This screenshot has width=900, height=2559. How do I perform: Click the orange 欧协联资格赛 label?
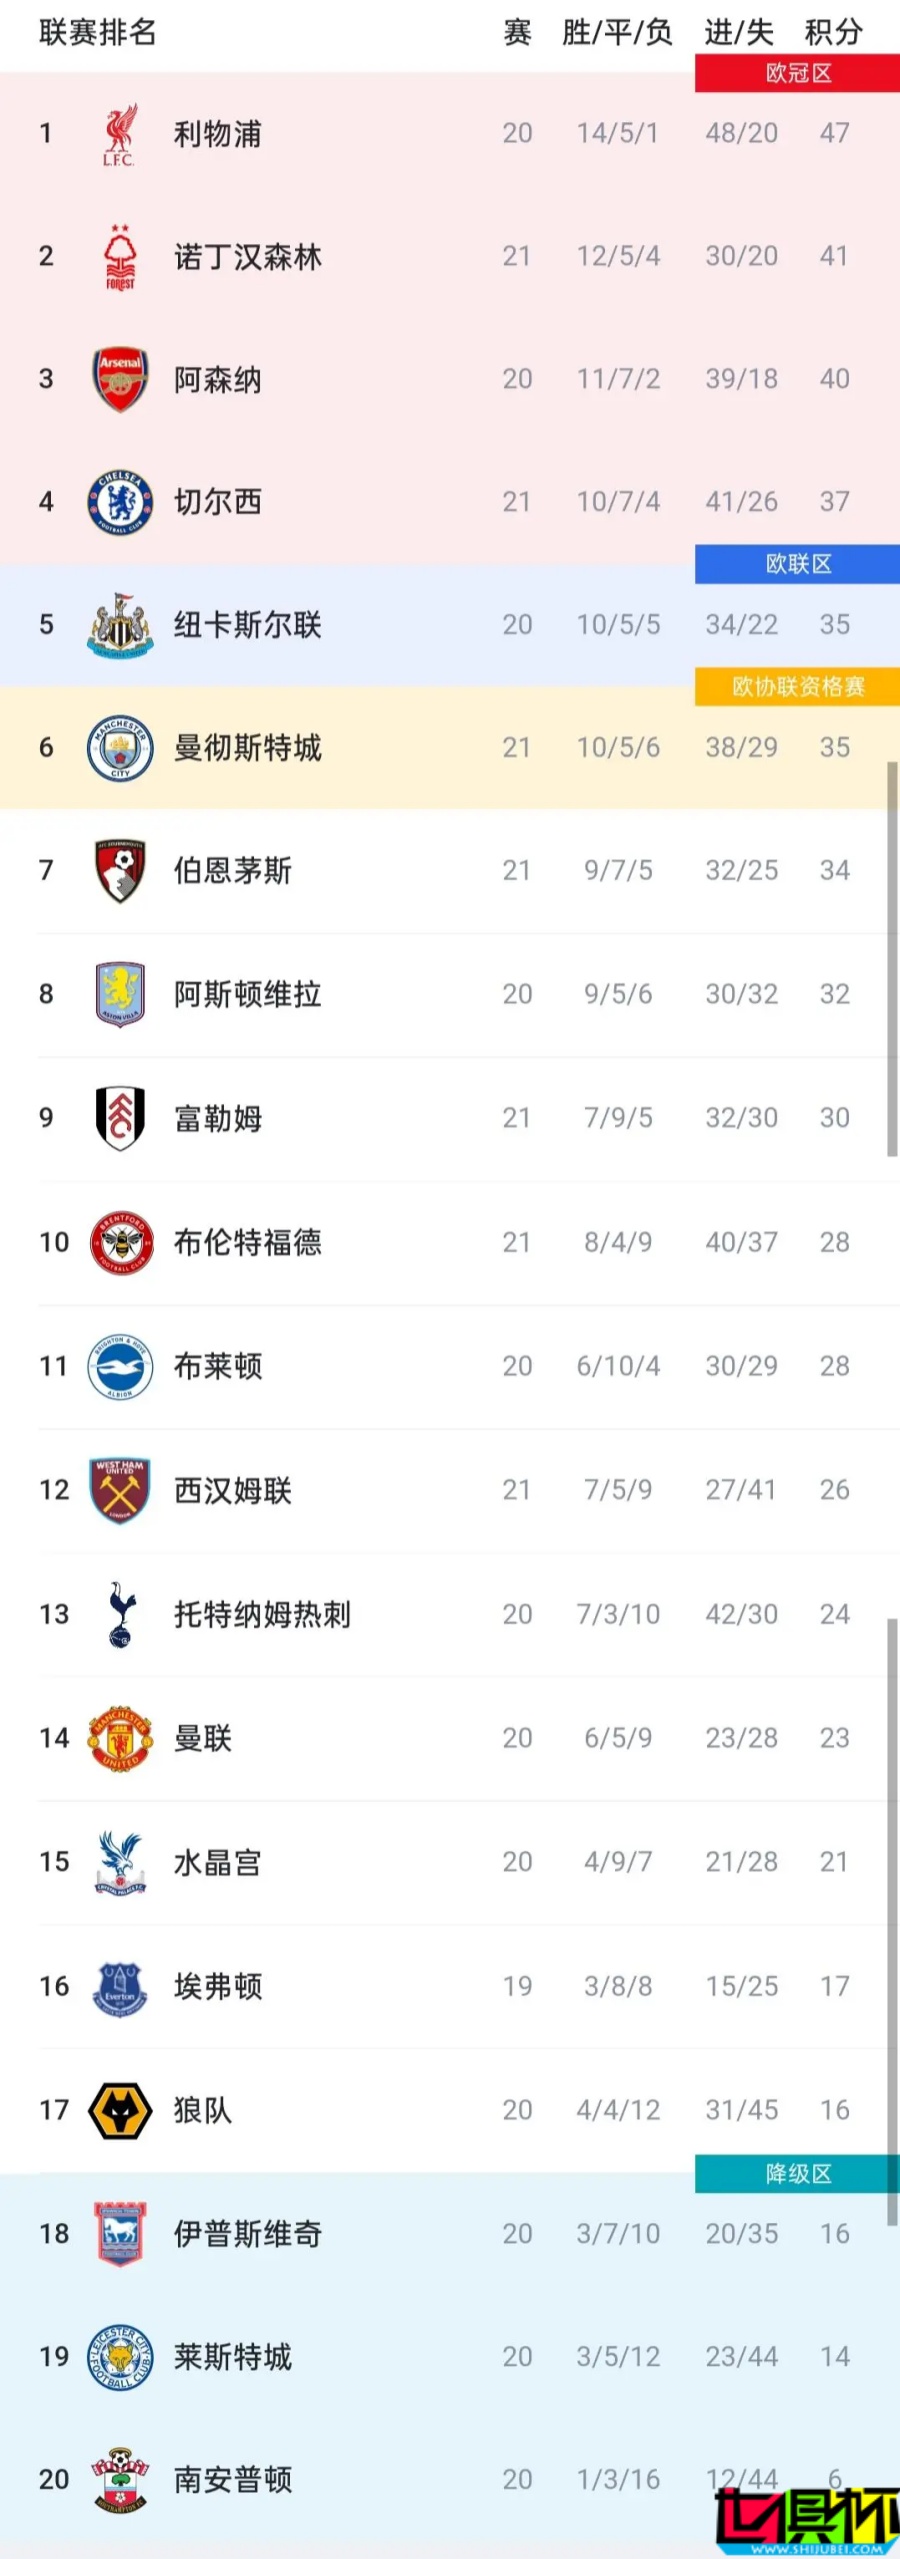click(798, 687)
